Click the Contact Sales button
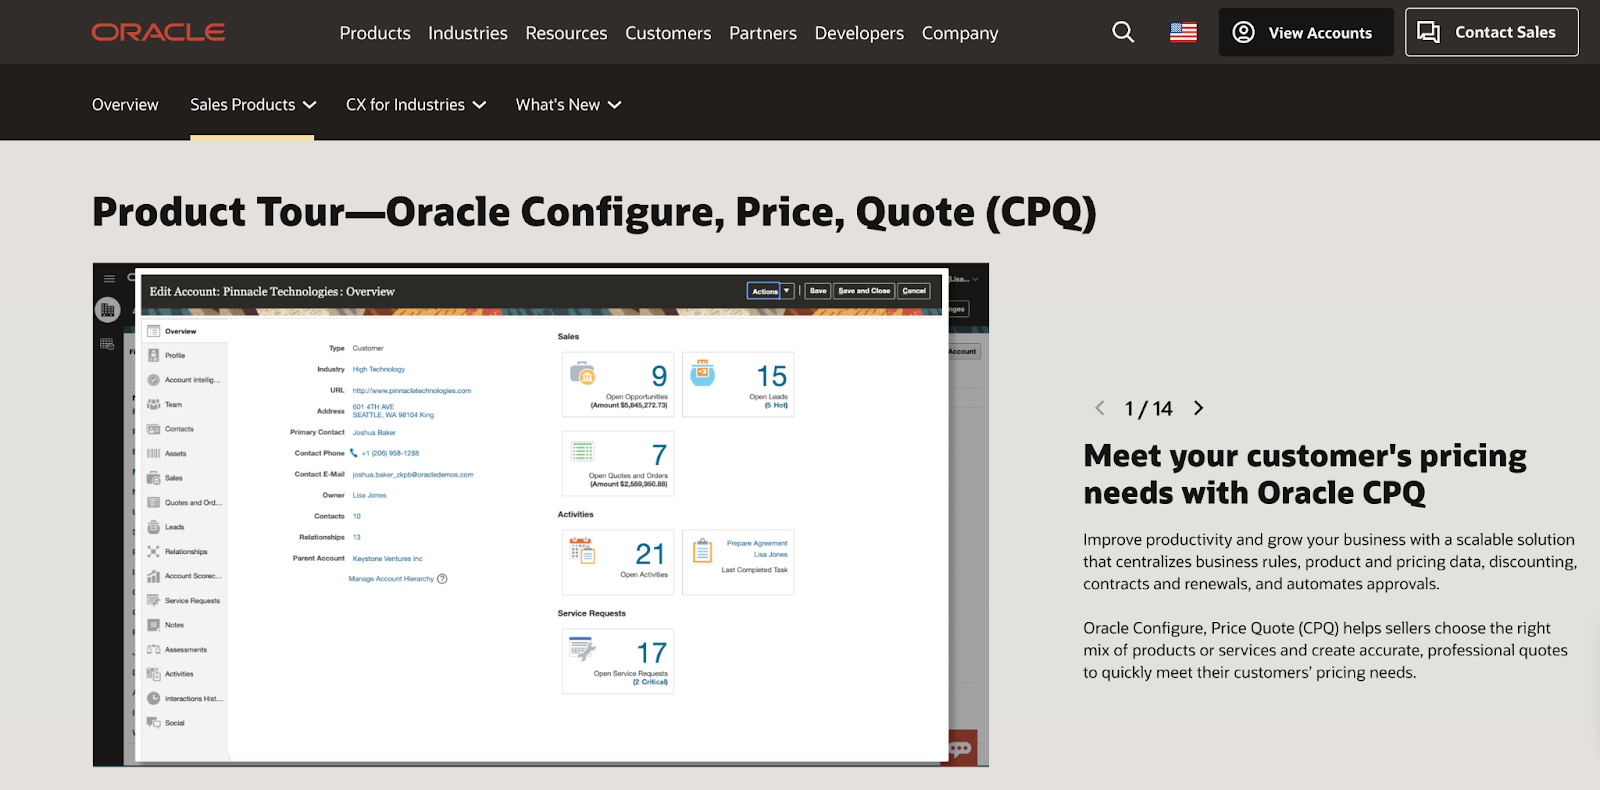Viewport: 1600px width, 790px height. (1491, 32)
